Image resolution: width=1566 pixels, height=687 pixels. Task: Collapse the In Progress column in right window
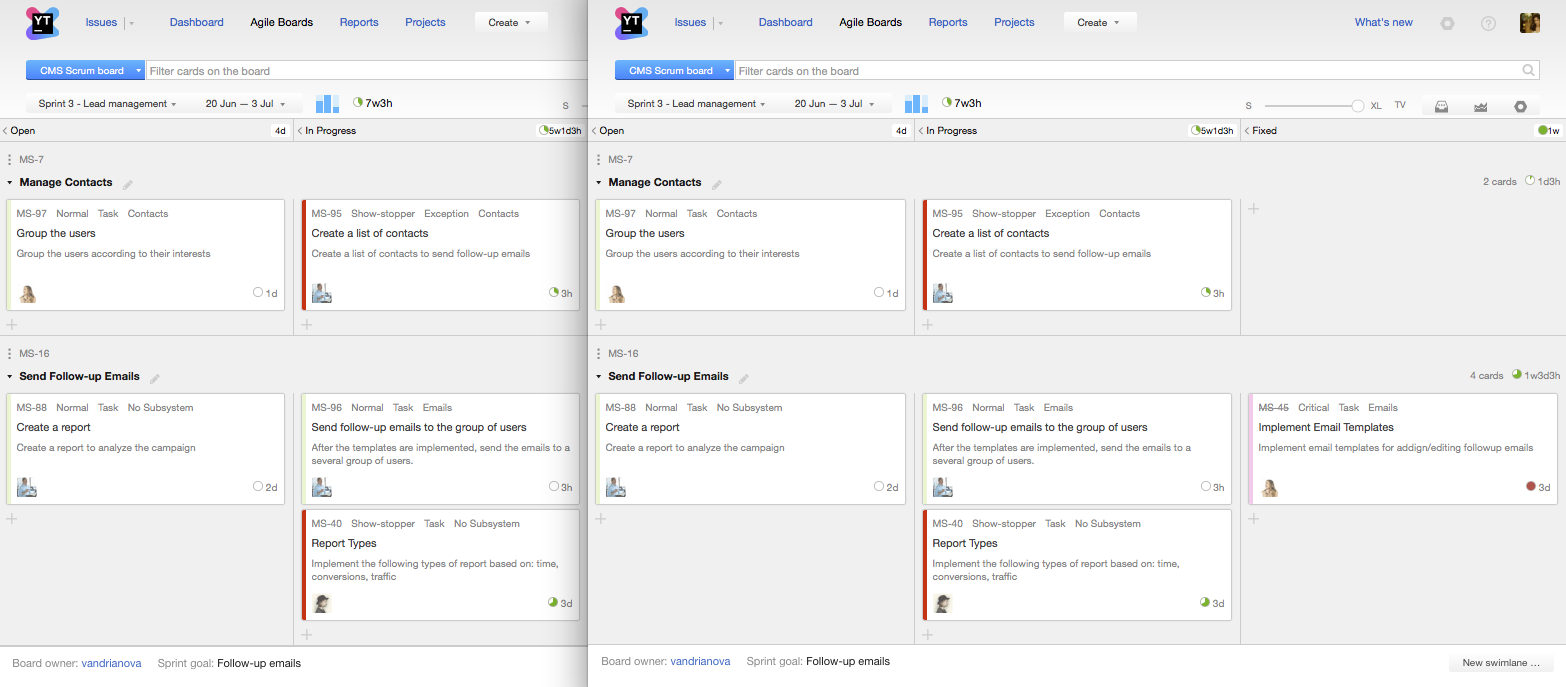(x=919, y=131)
